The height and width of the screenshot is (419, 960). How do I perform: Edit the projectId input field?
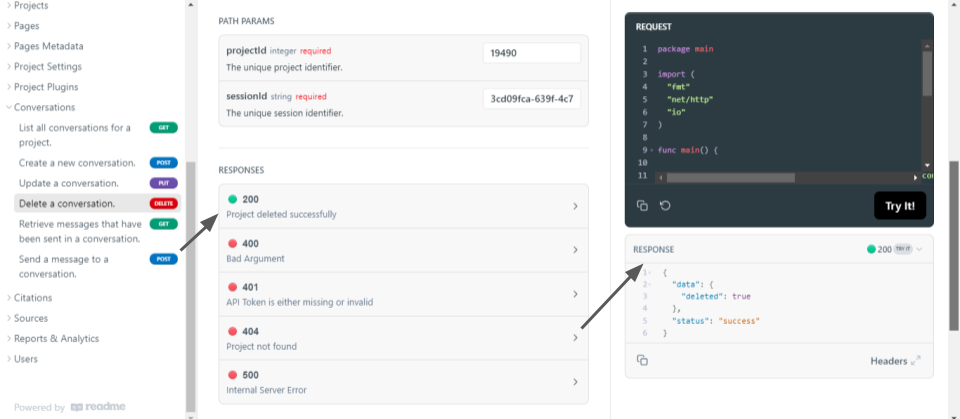pos(531,53)
